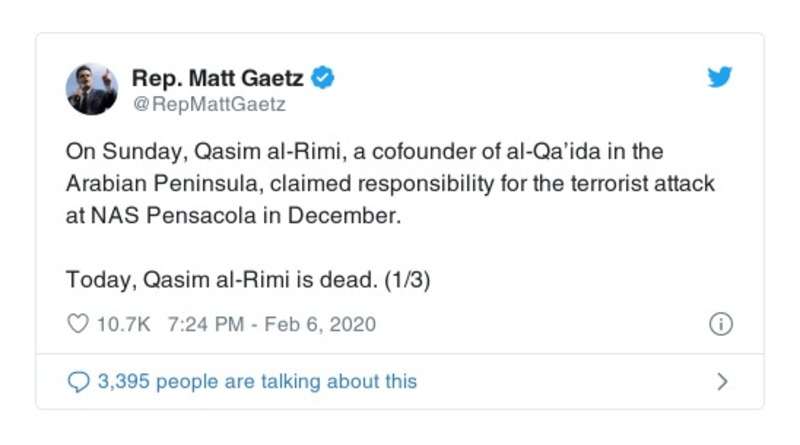Click the 10.7K likes count
Viewport: 800px width, 445px height.
click(123, 324)
